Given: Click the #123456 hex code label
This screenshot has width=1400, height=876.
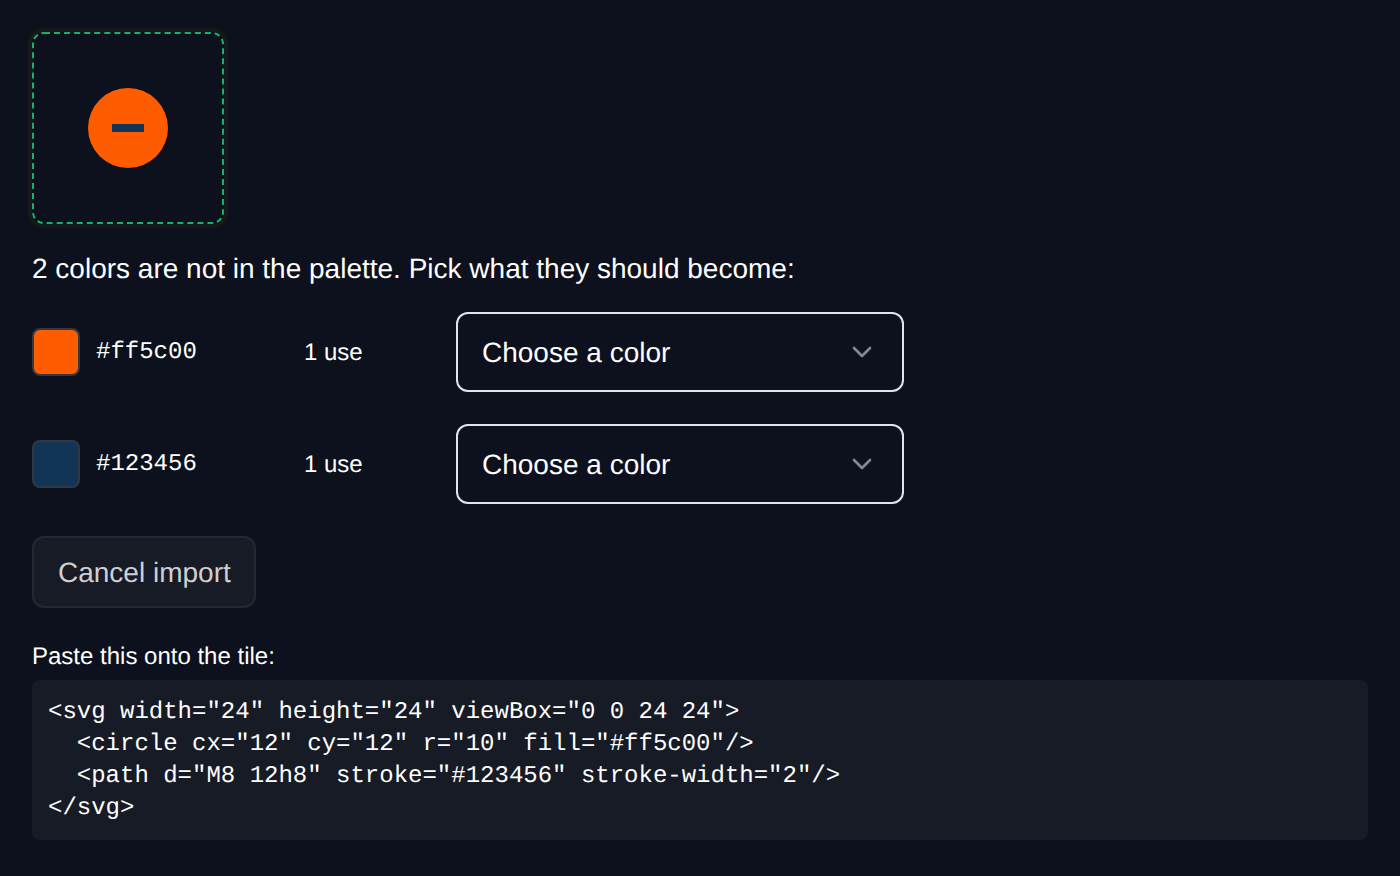Looking at the screenshot, I should [x=146, y=463].
